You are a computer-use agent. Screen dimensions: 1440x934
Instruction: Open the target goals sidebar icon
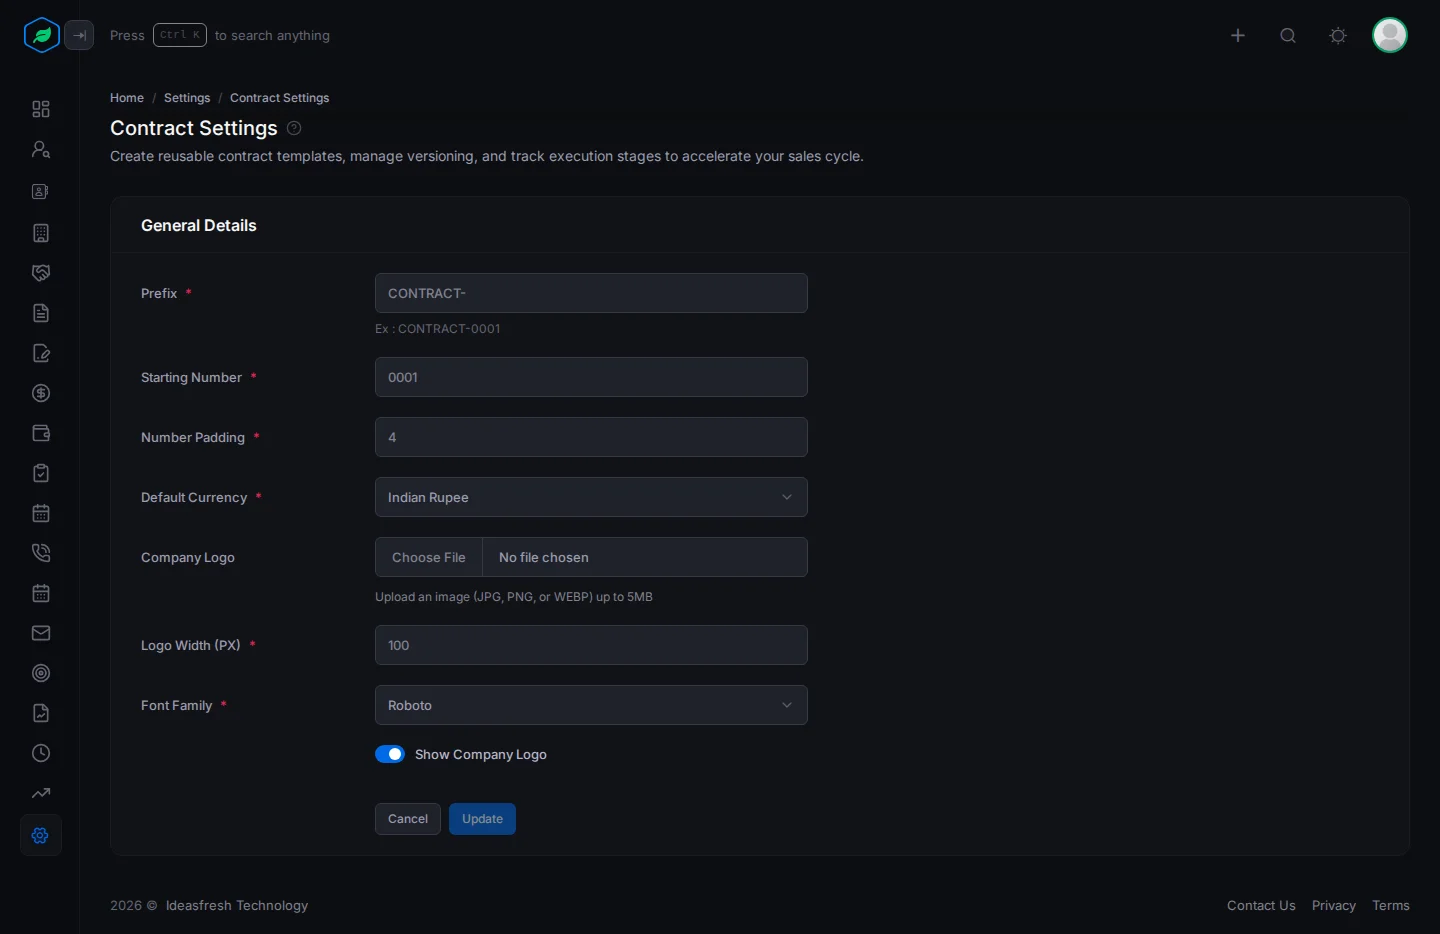pyautogui.click(x=41, y=673)
